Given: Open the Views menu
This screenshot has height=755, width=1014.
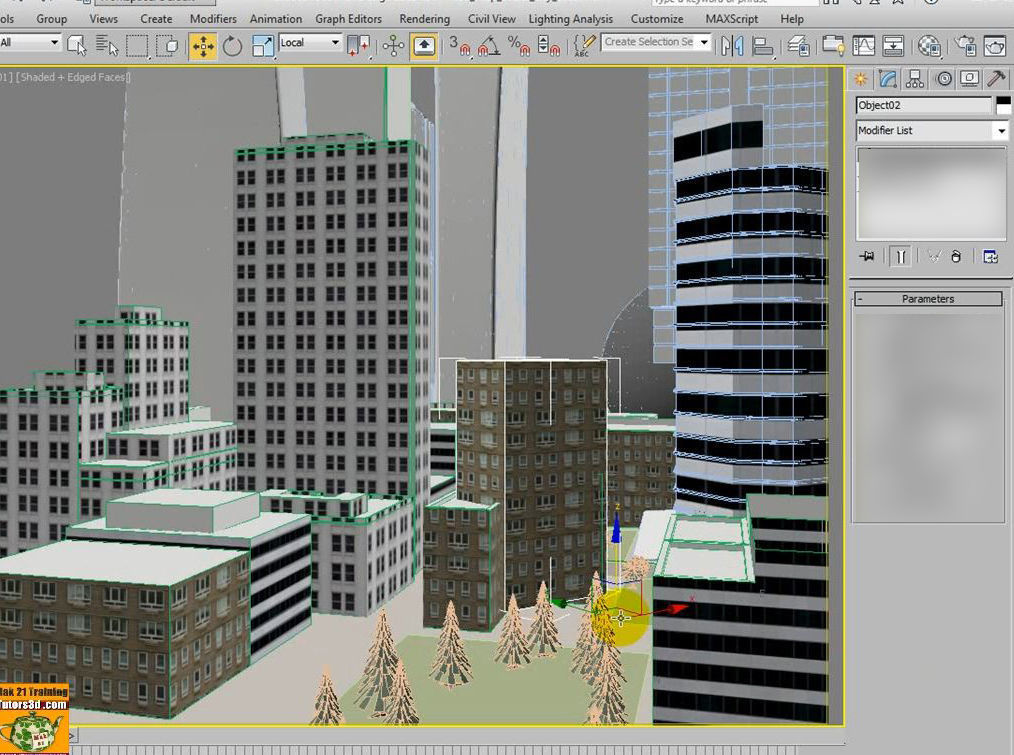Looking at the screenshot, I should pos(103,19).
